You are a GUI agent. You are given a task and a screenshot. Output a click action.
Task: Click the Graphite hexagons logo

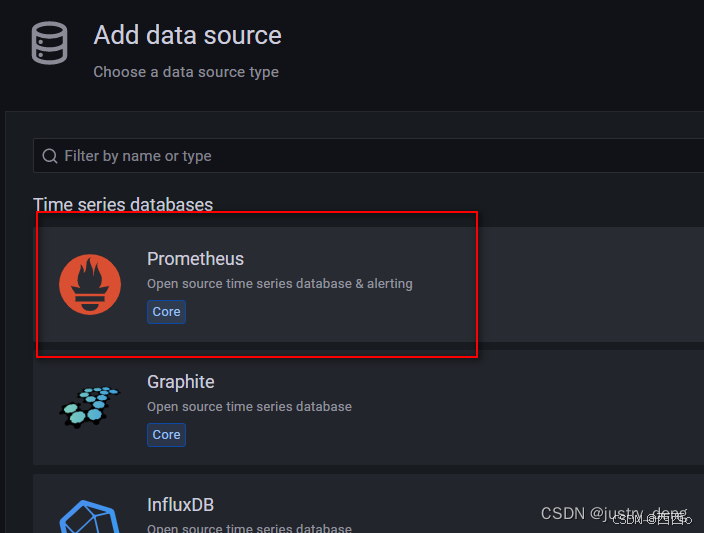[90, 407]
